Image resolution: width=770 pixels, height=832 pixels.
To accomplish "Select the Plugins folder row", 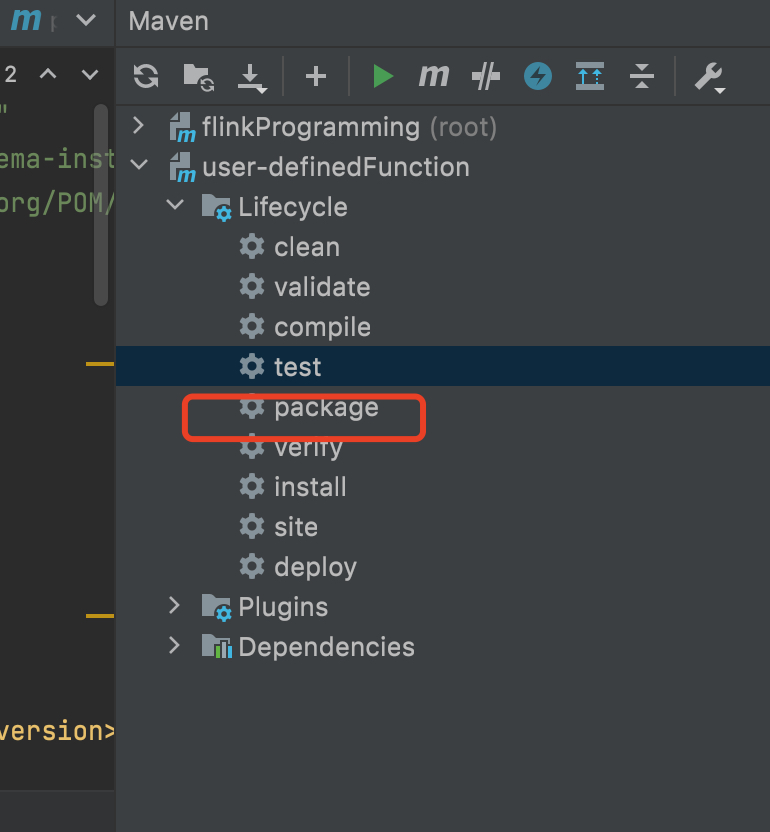I will pos(443,606).
